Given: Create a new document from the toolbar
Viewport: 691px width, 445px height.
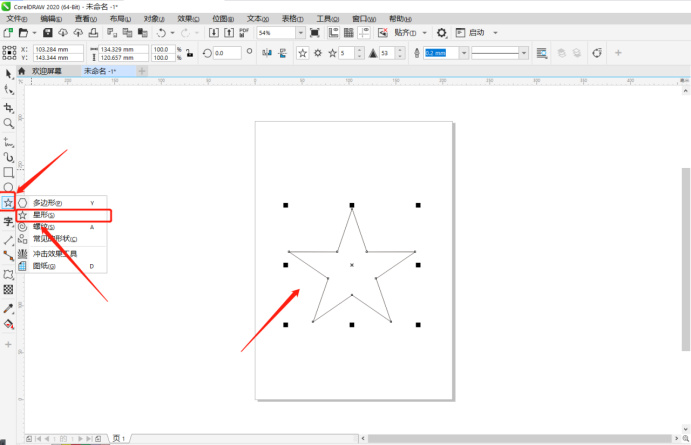Looking at the screenshot, I should click(x=8, y=33).
